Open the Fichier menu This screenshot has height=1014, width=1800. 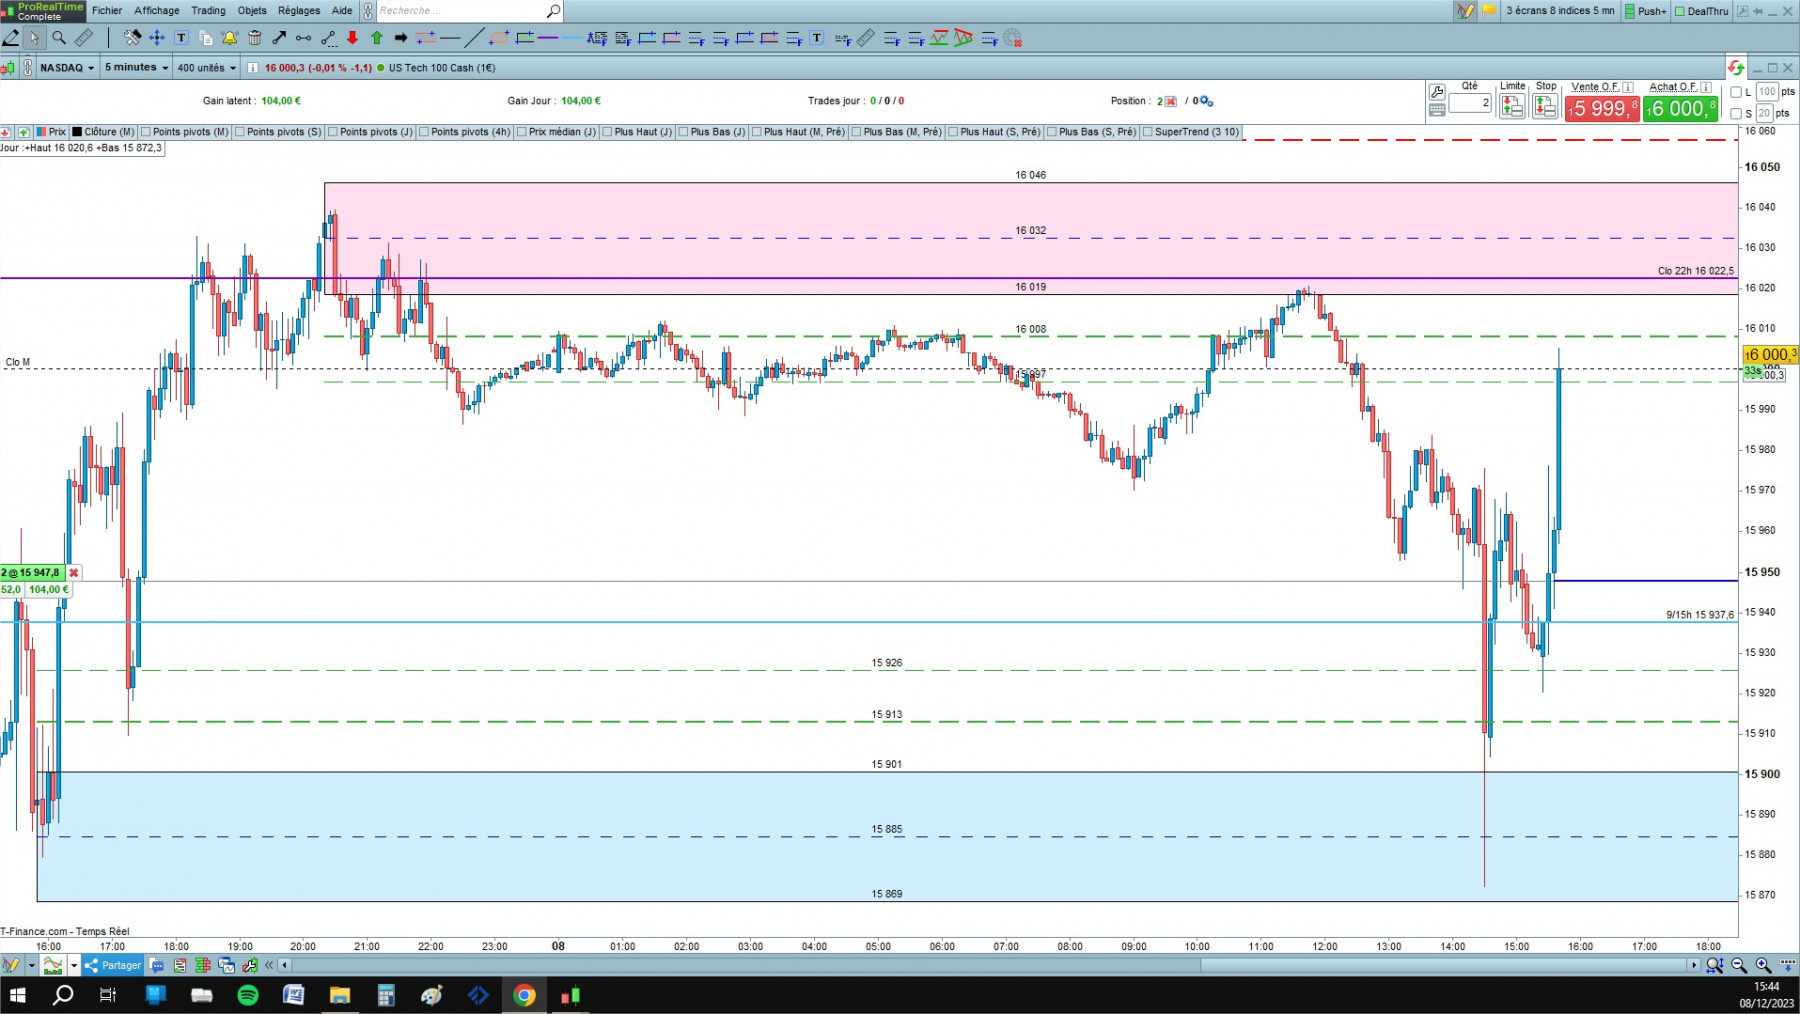(107, 11)
